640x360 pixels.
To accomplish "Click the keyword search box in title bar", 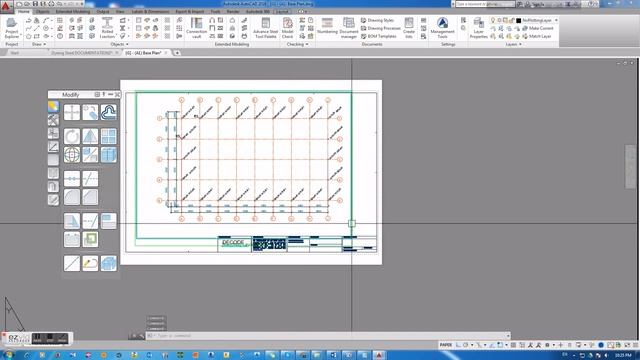I will [484, 4].
